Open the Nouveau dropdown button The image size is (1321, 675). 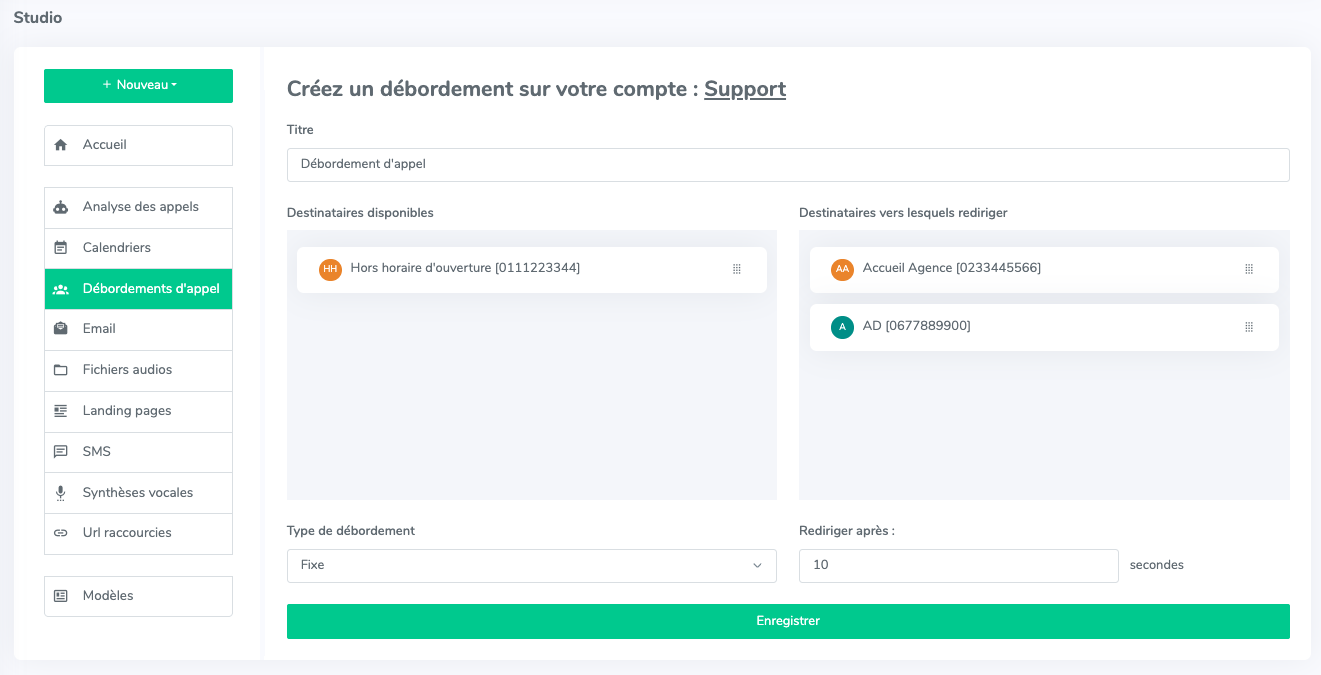coord(138,86)
